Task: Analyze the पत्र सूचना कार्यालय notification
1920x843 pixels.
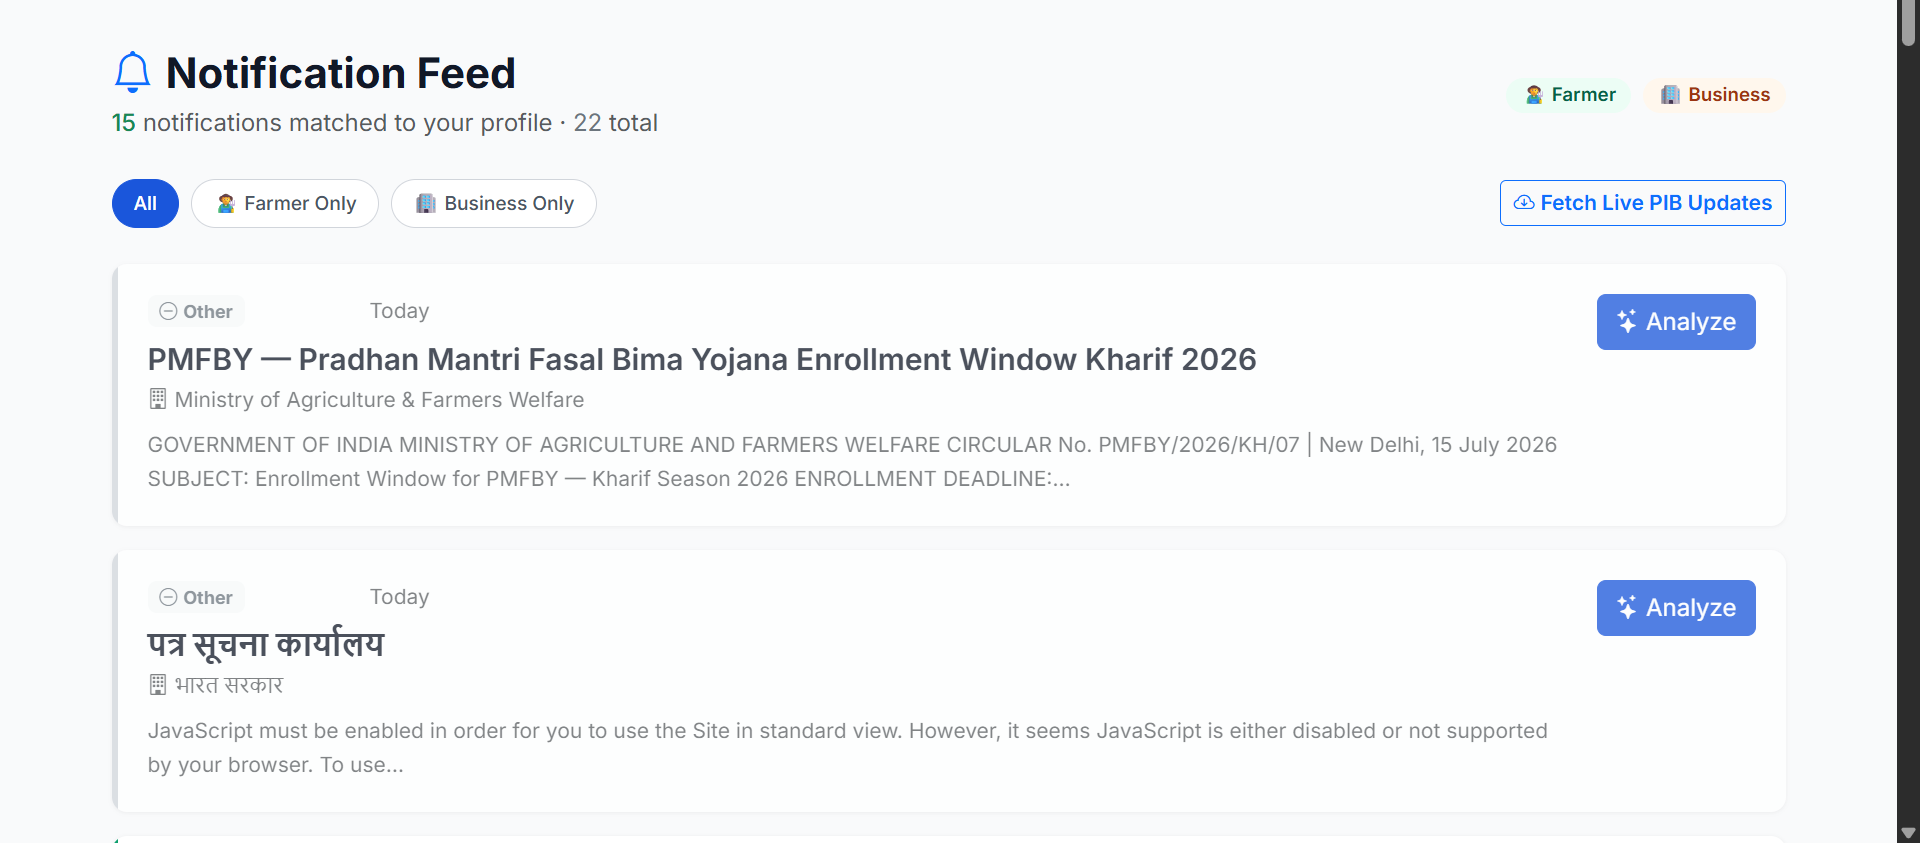Action: (x=1676, y=608)
